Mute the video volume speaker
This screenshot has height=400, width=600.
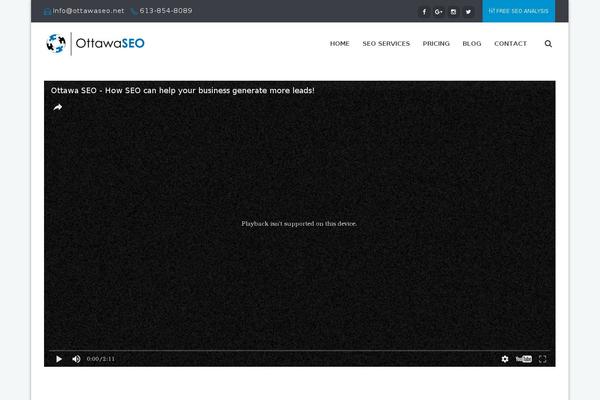pyautogui.click(x=76, y=359)
